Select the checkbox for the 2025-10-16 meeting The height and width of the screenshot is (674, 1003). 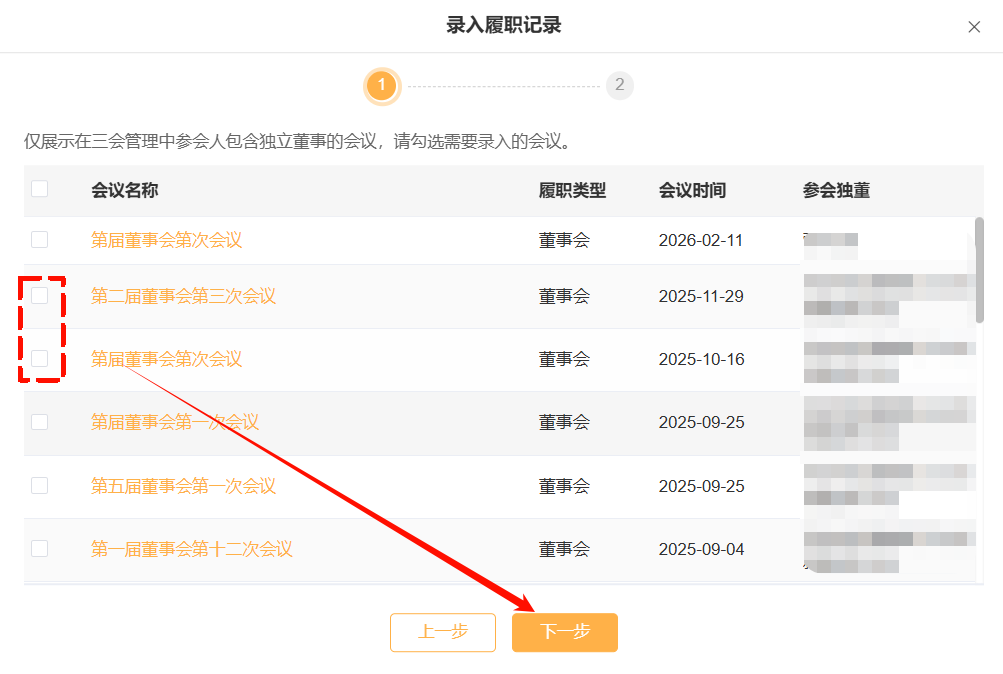[x=39, y=359]
